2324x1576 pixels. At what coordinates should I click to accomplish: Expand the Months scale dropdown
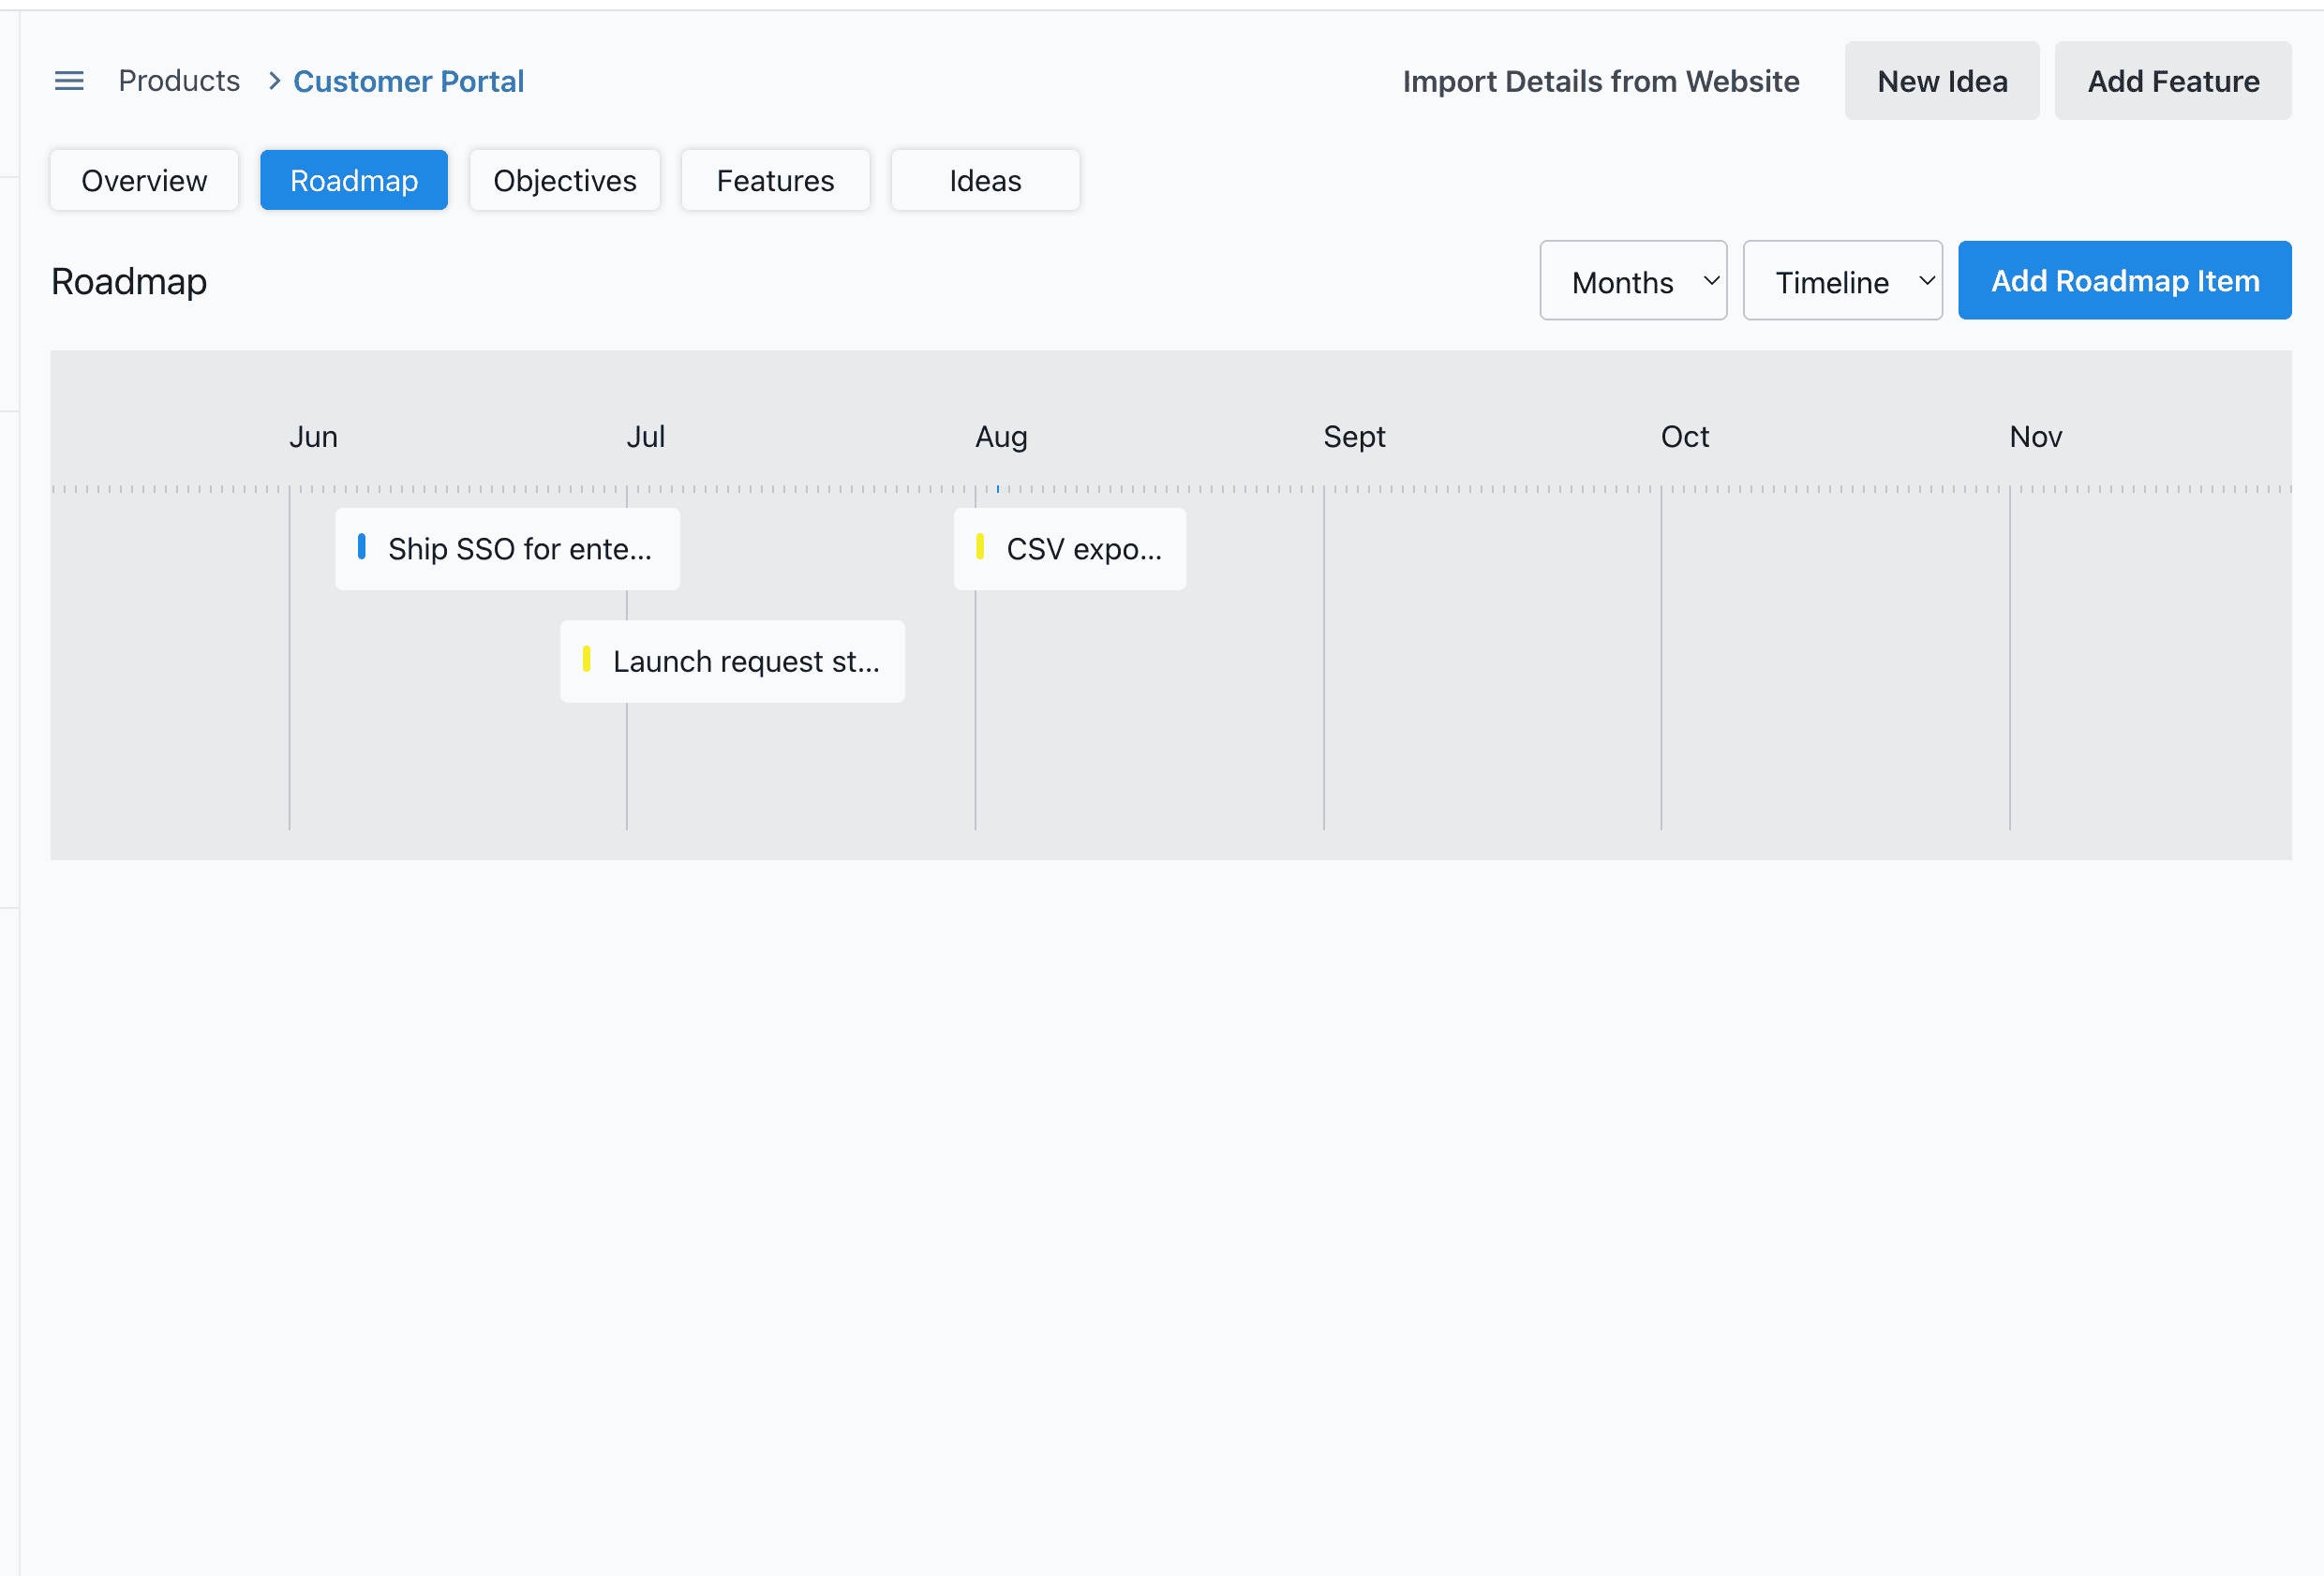pyautogui.click(x=1633, y=281)
